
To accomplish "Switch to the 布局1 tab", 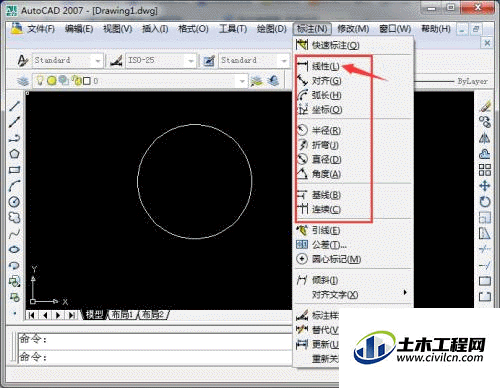I will pyautogui.click(x=122, y=315).
